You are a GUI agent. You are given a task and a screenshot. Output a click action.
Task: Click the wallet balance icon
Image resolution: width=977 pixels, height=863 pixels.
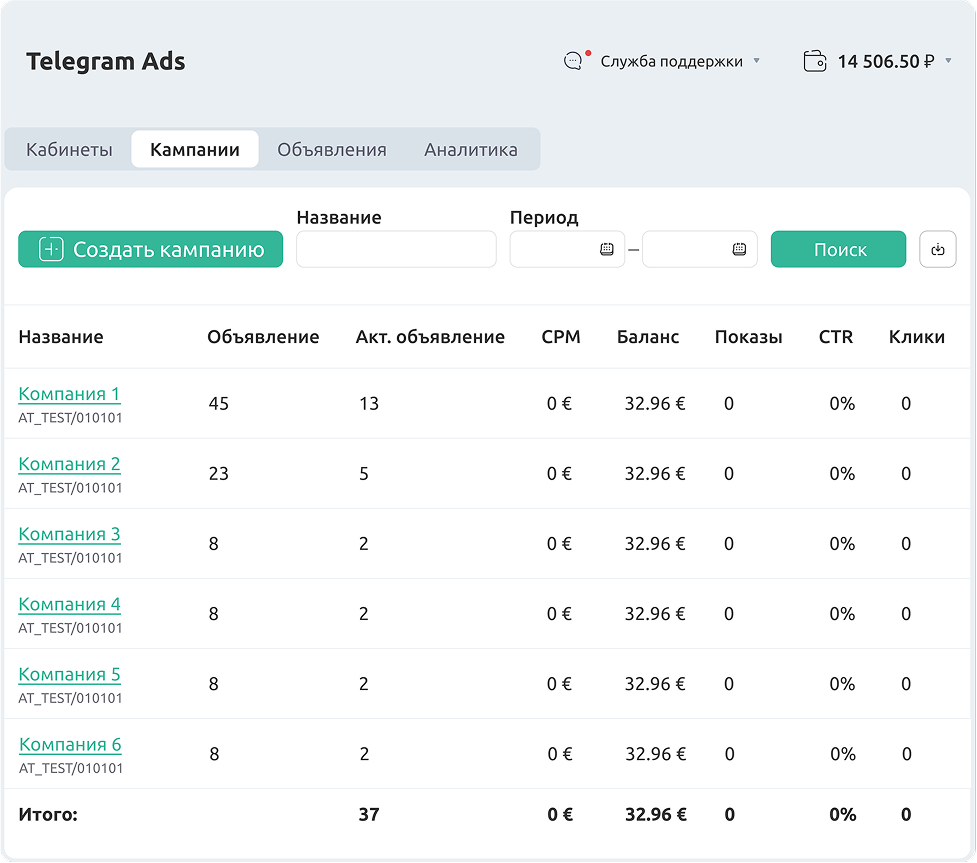pos(814,61)
